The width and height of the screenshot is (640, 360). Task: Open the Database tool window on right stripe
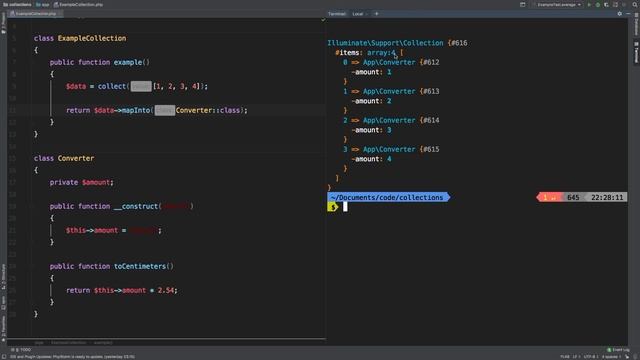pyautogui.click(x=636, y=24)
